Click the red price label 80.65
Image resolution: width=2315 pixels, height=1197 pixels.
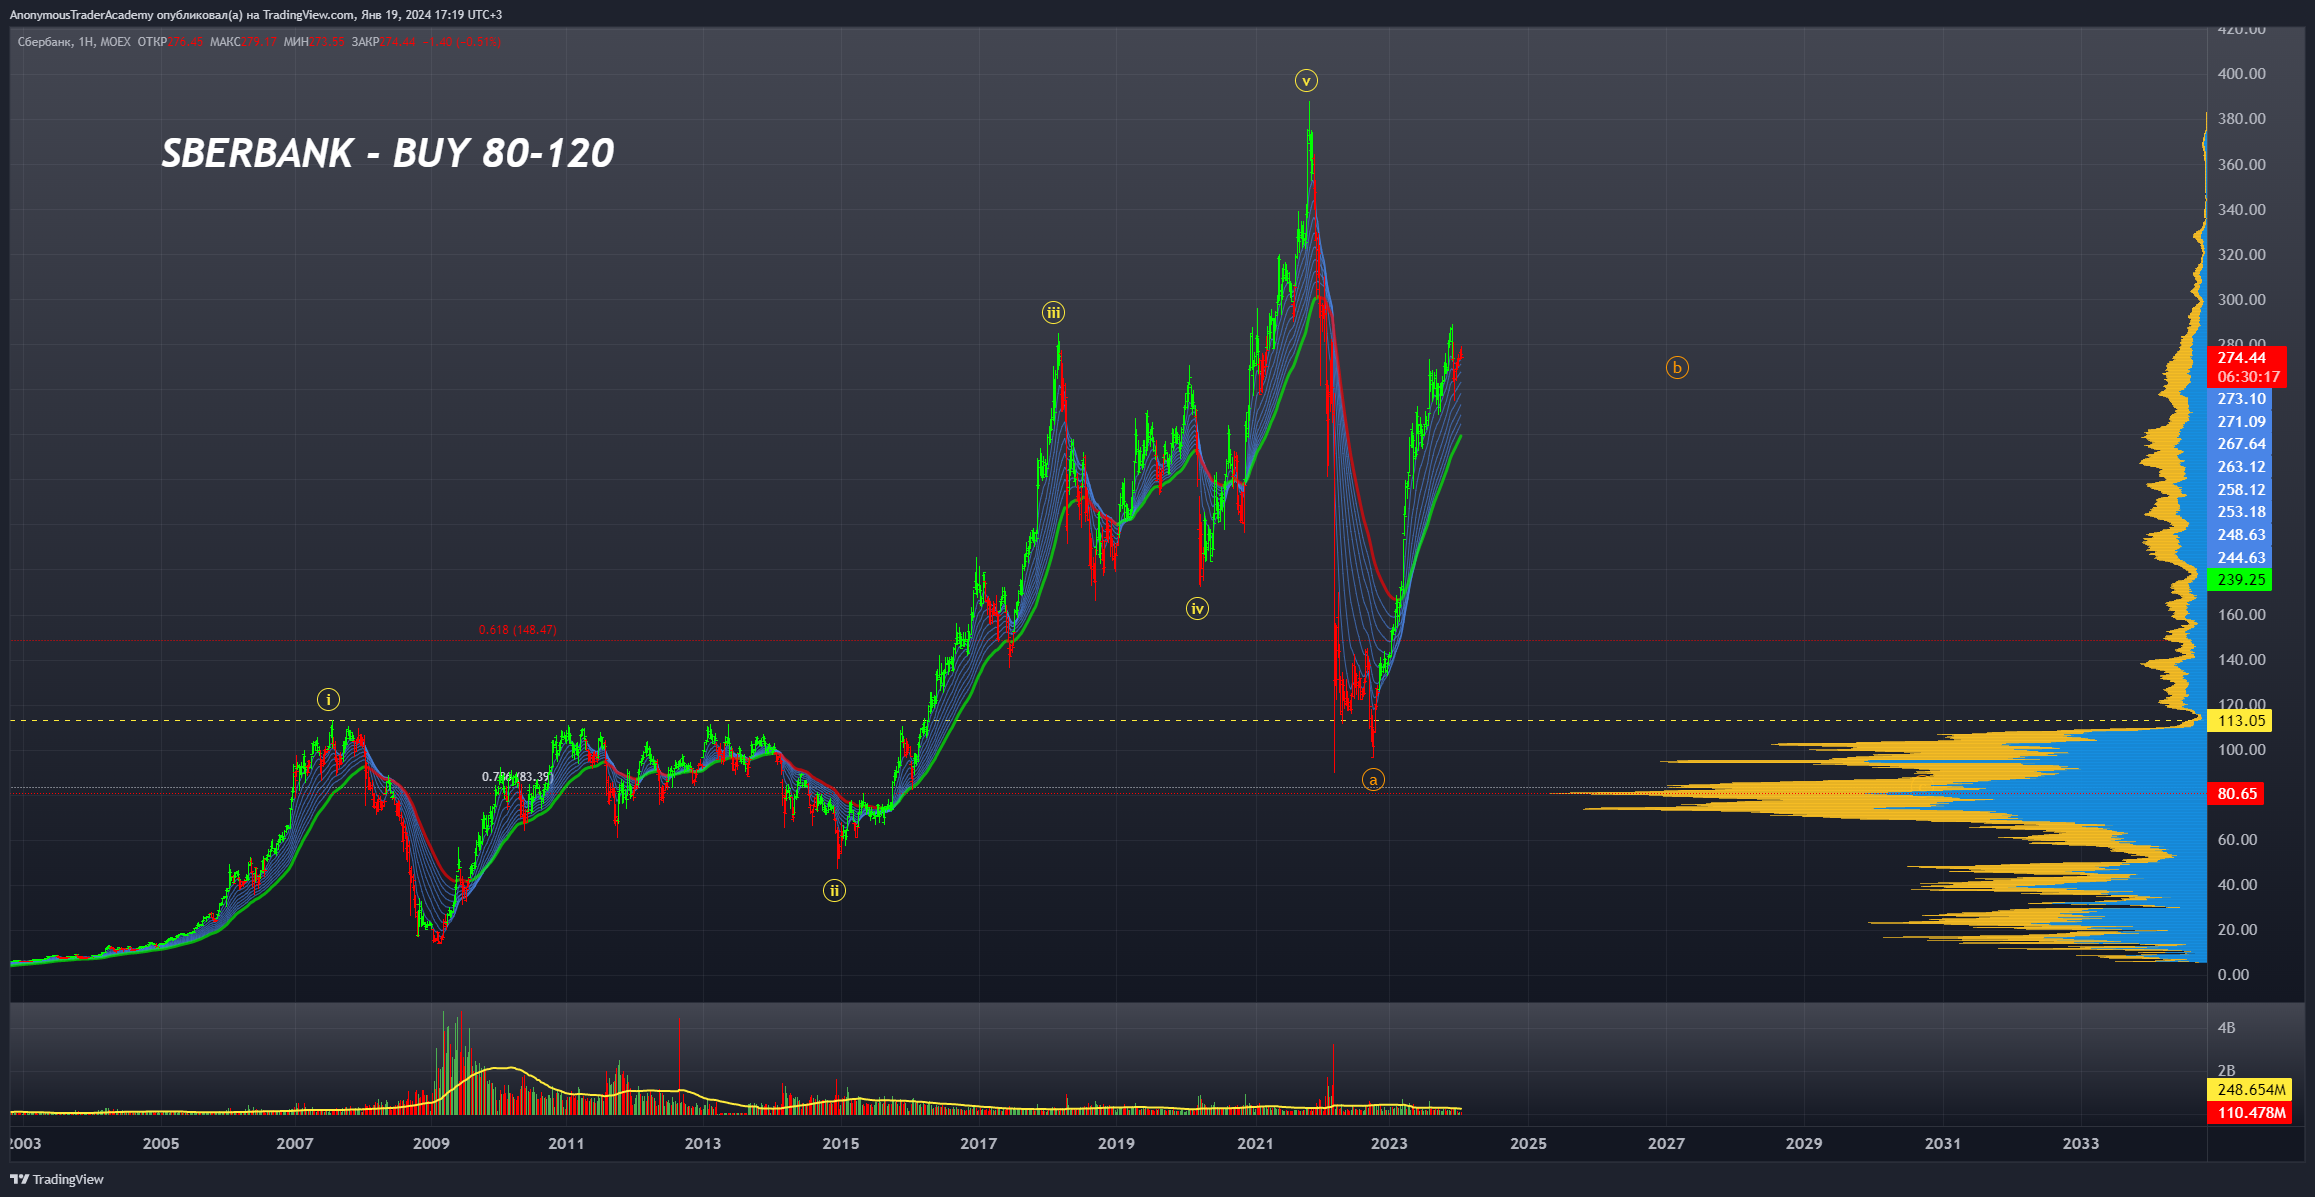pos(2237,794)
